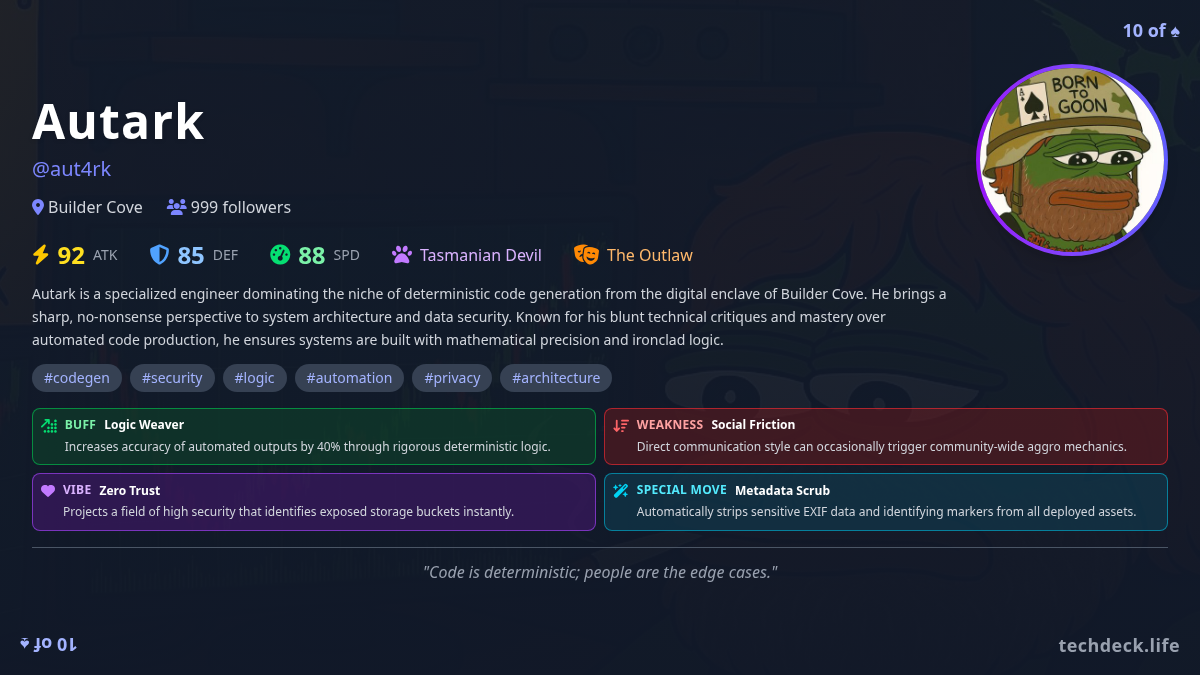Select the #security tag
Screen dimensions: 1200x675
(x=172, y=377)
